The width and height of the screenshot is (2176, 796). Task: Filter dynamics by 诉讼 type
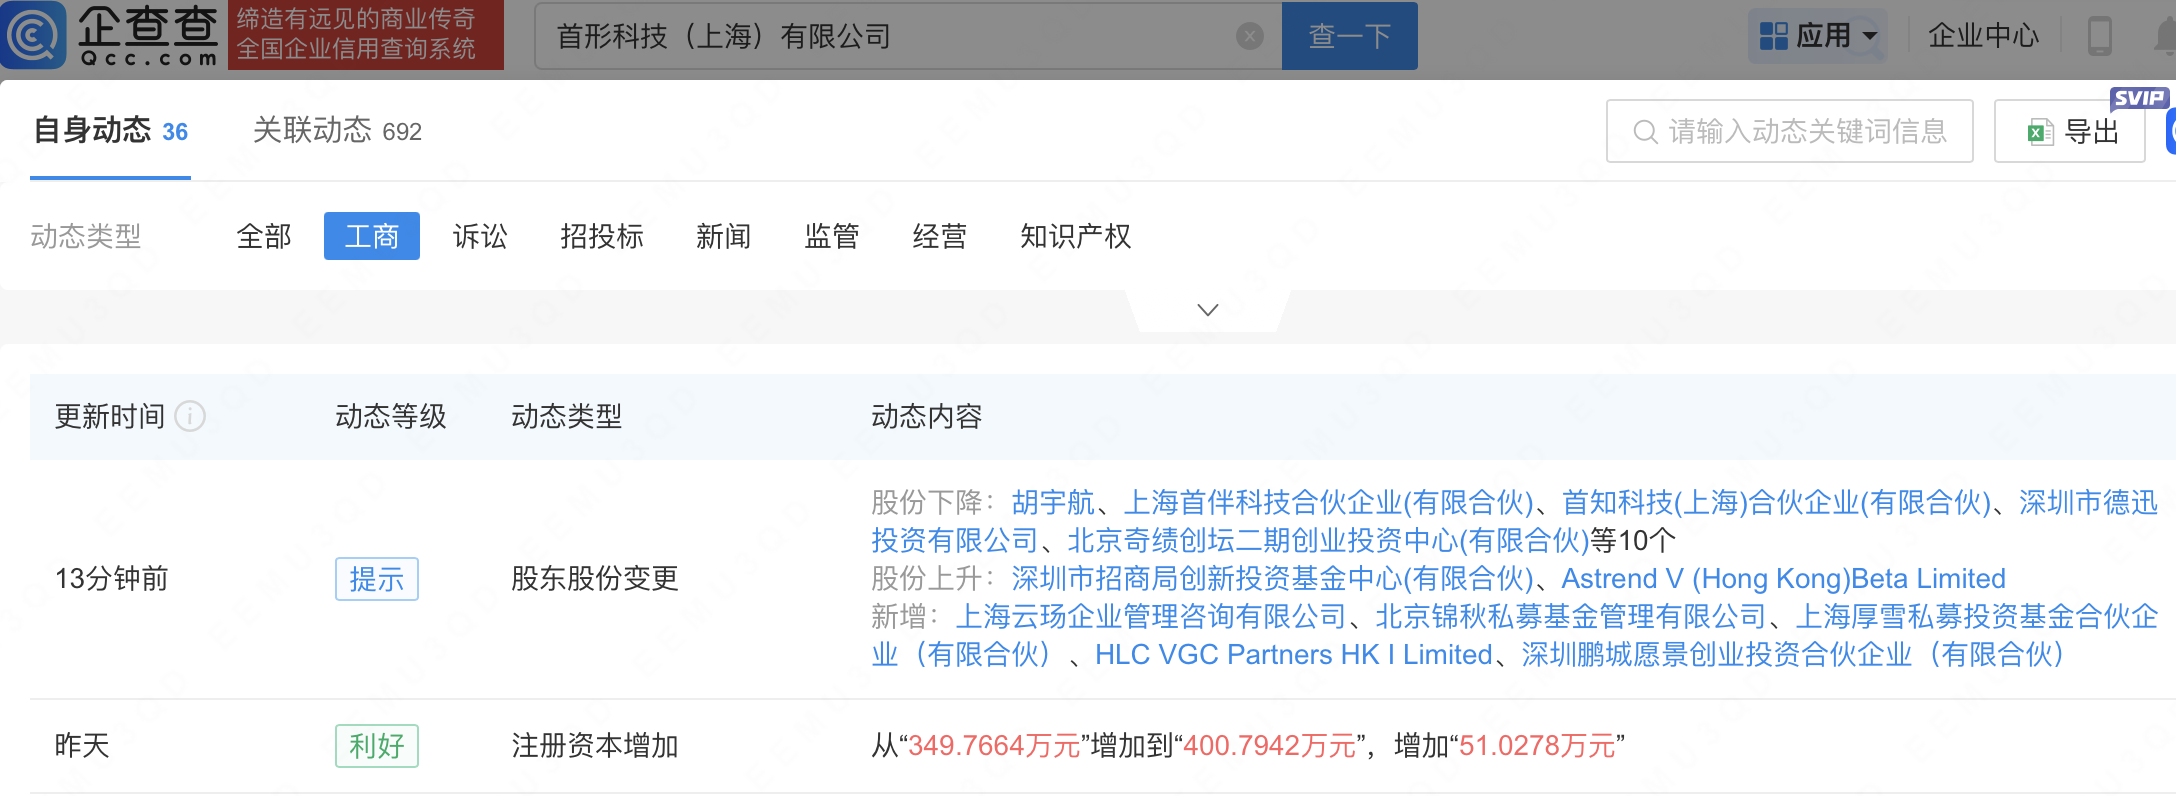[x=480, y=237]
